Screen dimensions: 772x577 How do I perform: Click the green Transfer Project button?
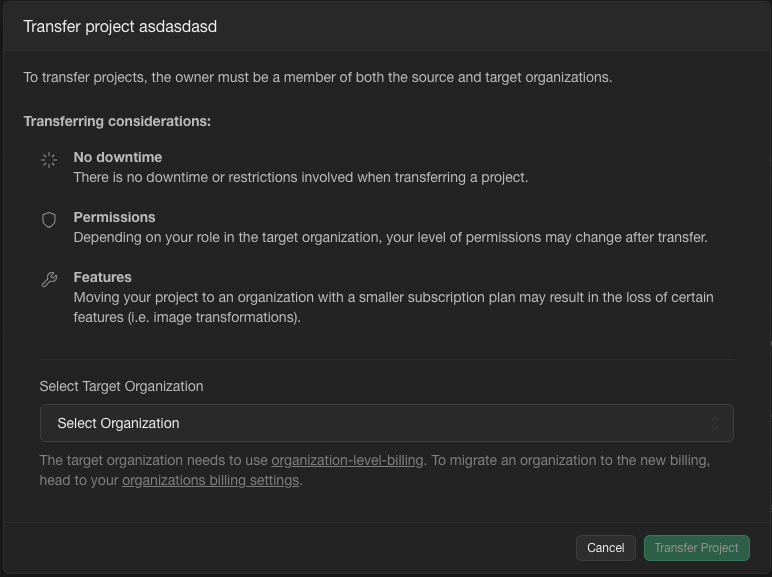pos(696,548)
